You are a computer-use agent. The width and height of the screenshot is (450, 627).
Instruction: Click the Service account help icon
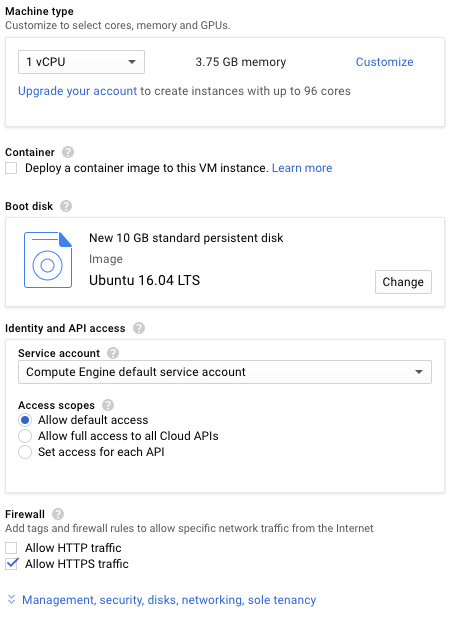coord(113,353)
